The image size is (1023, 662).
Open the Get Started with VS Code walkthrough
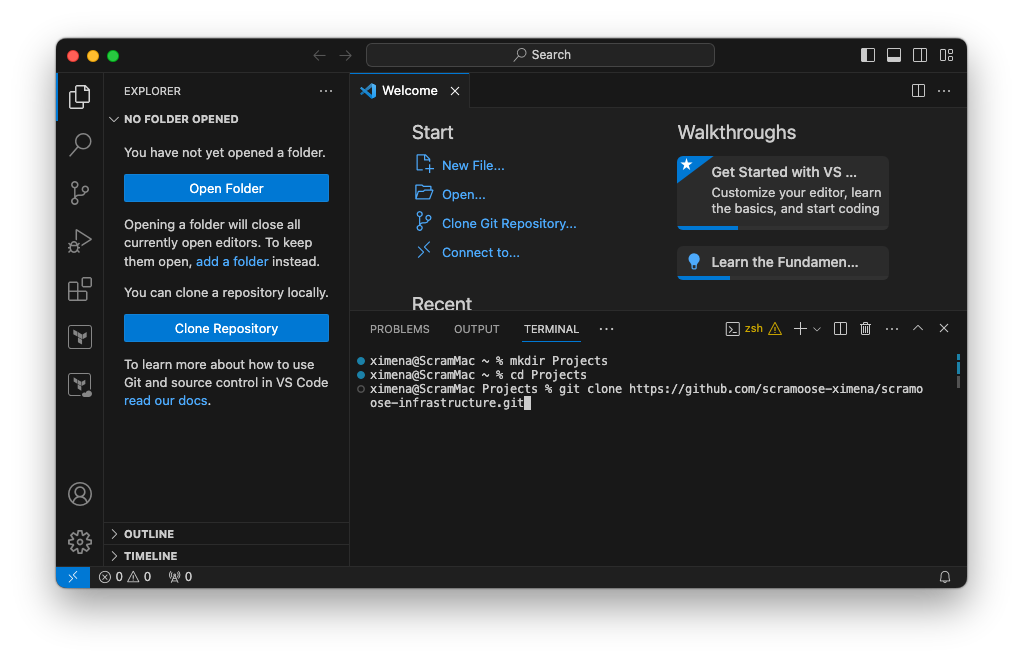tap(782, 192)
